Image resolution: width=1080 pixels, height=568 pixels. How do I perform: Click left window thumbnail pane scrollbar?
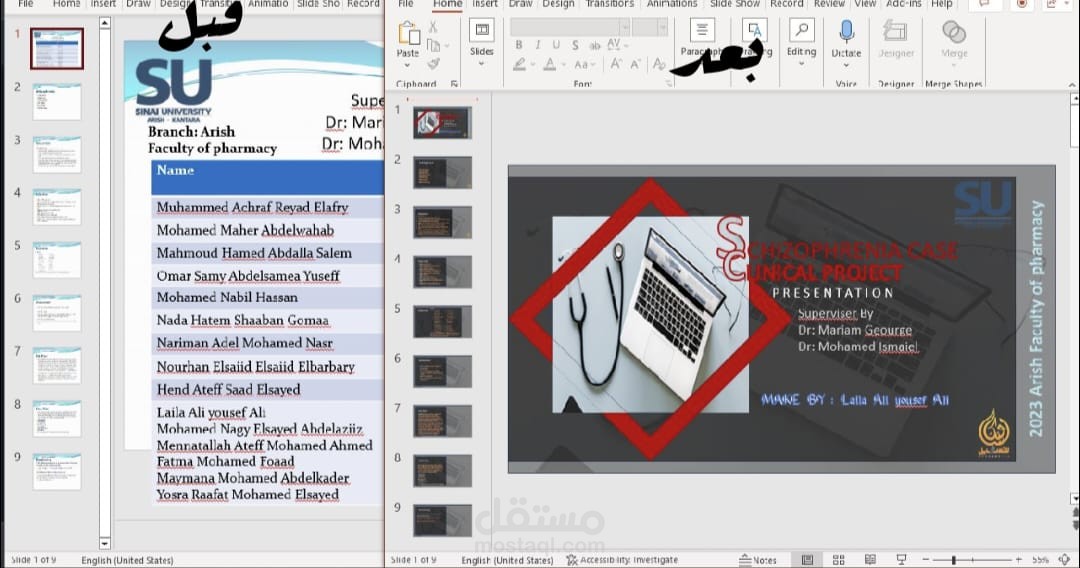pos(105,282)
